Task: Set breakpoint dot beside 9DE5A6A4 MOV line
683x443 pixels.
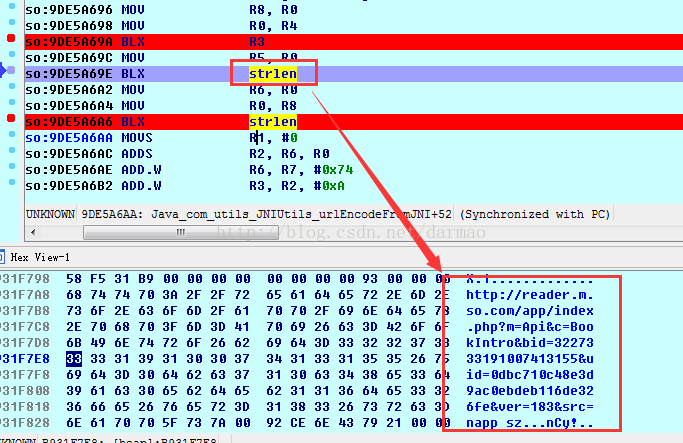Action: 12,102
